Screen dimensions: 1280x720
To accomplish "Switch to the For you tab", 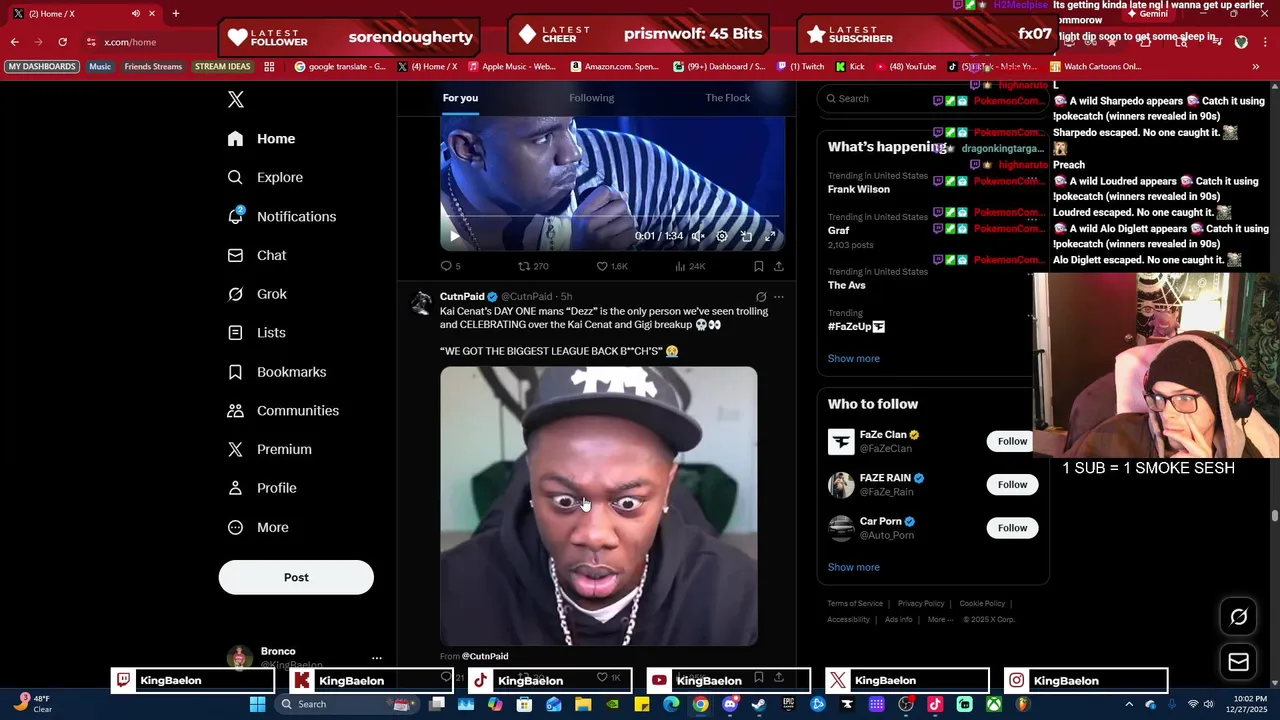I will (460, 98).
